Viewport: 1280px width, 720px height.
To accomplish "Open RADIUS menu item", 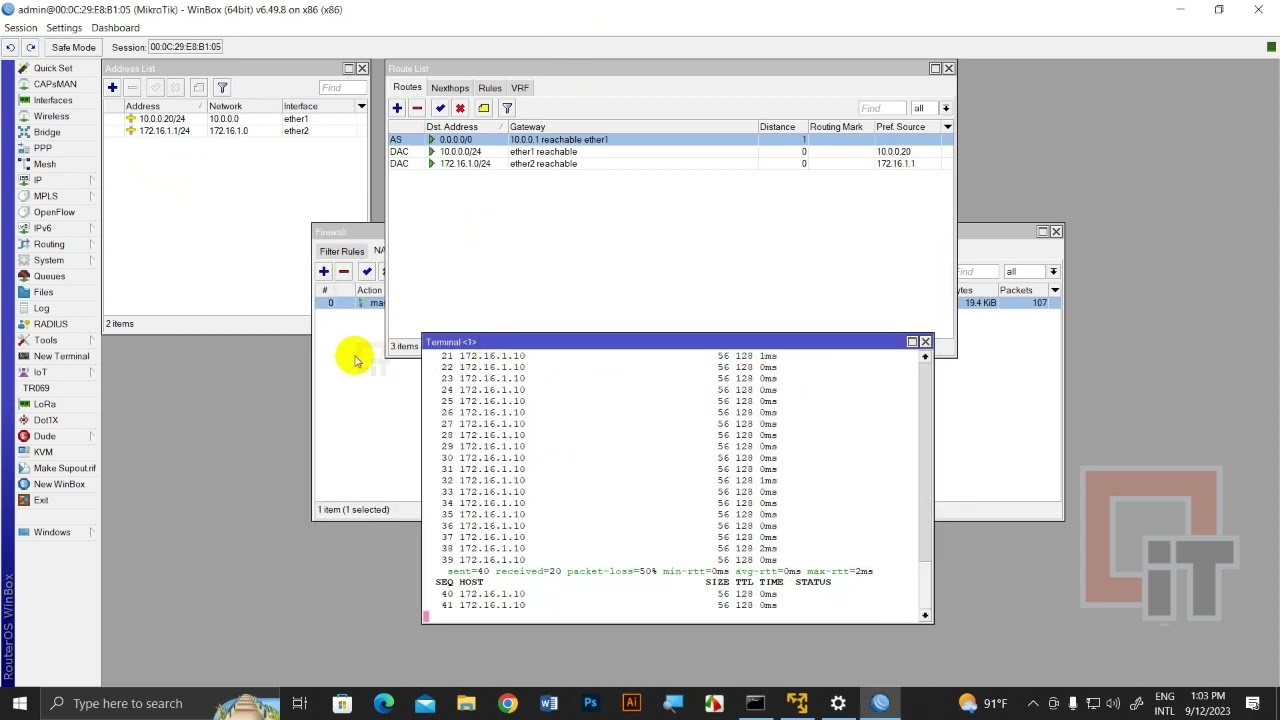I will point(50,324).
